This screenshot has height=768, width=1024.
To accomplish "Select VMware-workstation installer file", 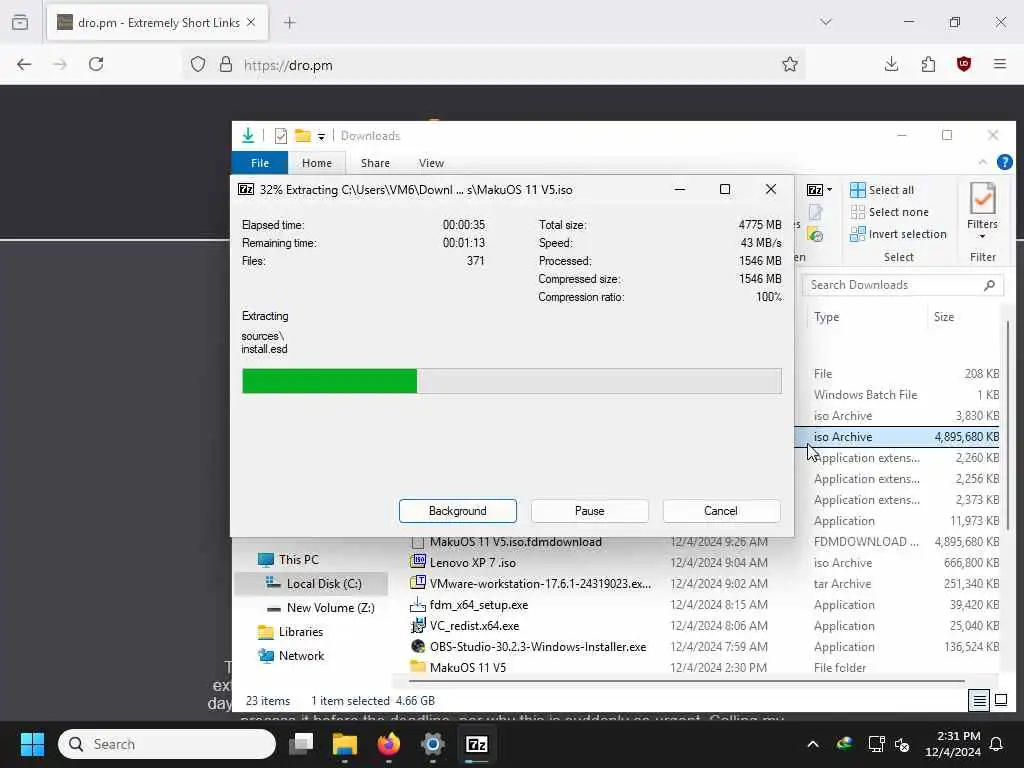I will tap(540, 584).
